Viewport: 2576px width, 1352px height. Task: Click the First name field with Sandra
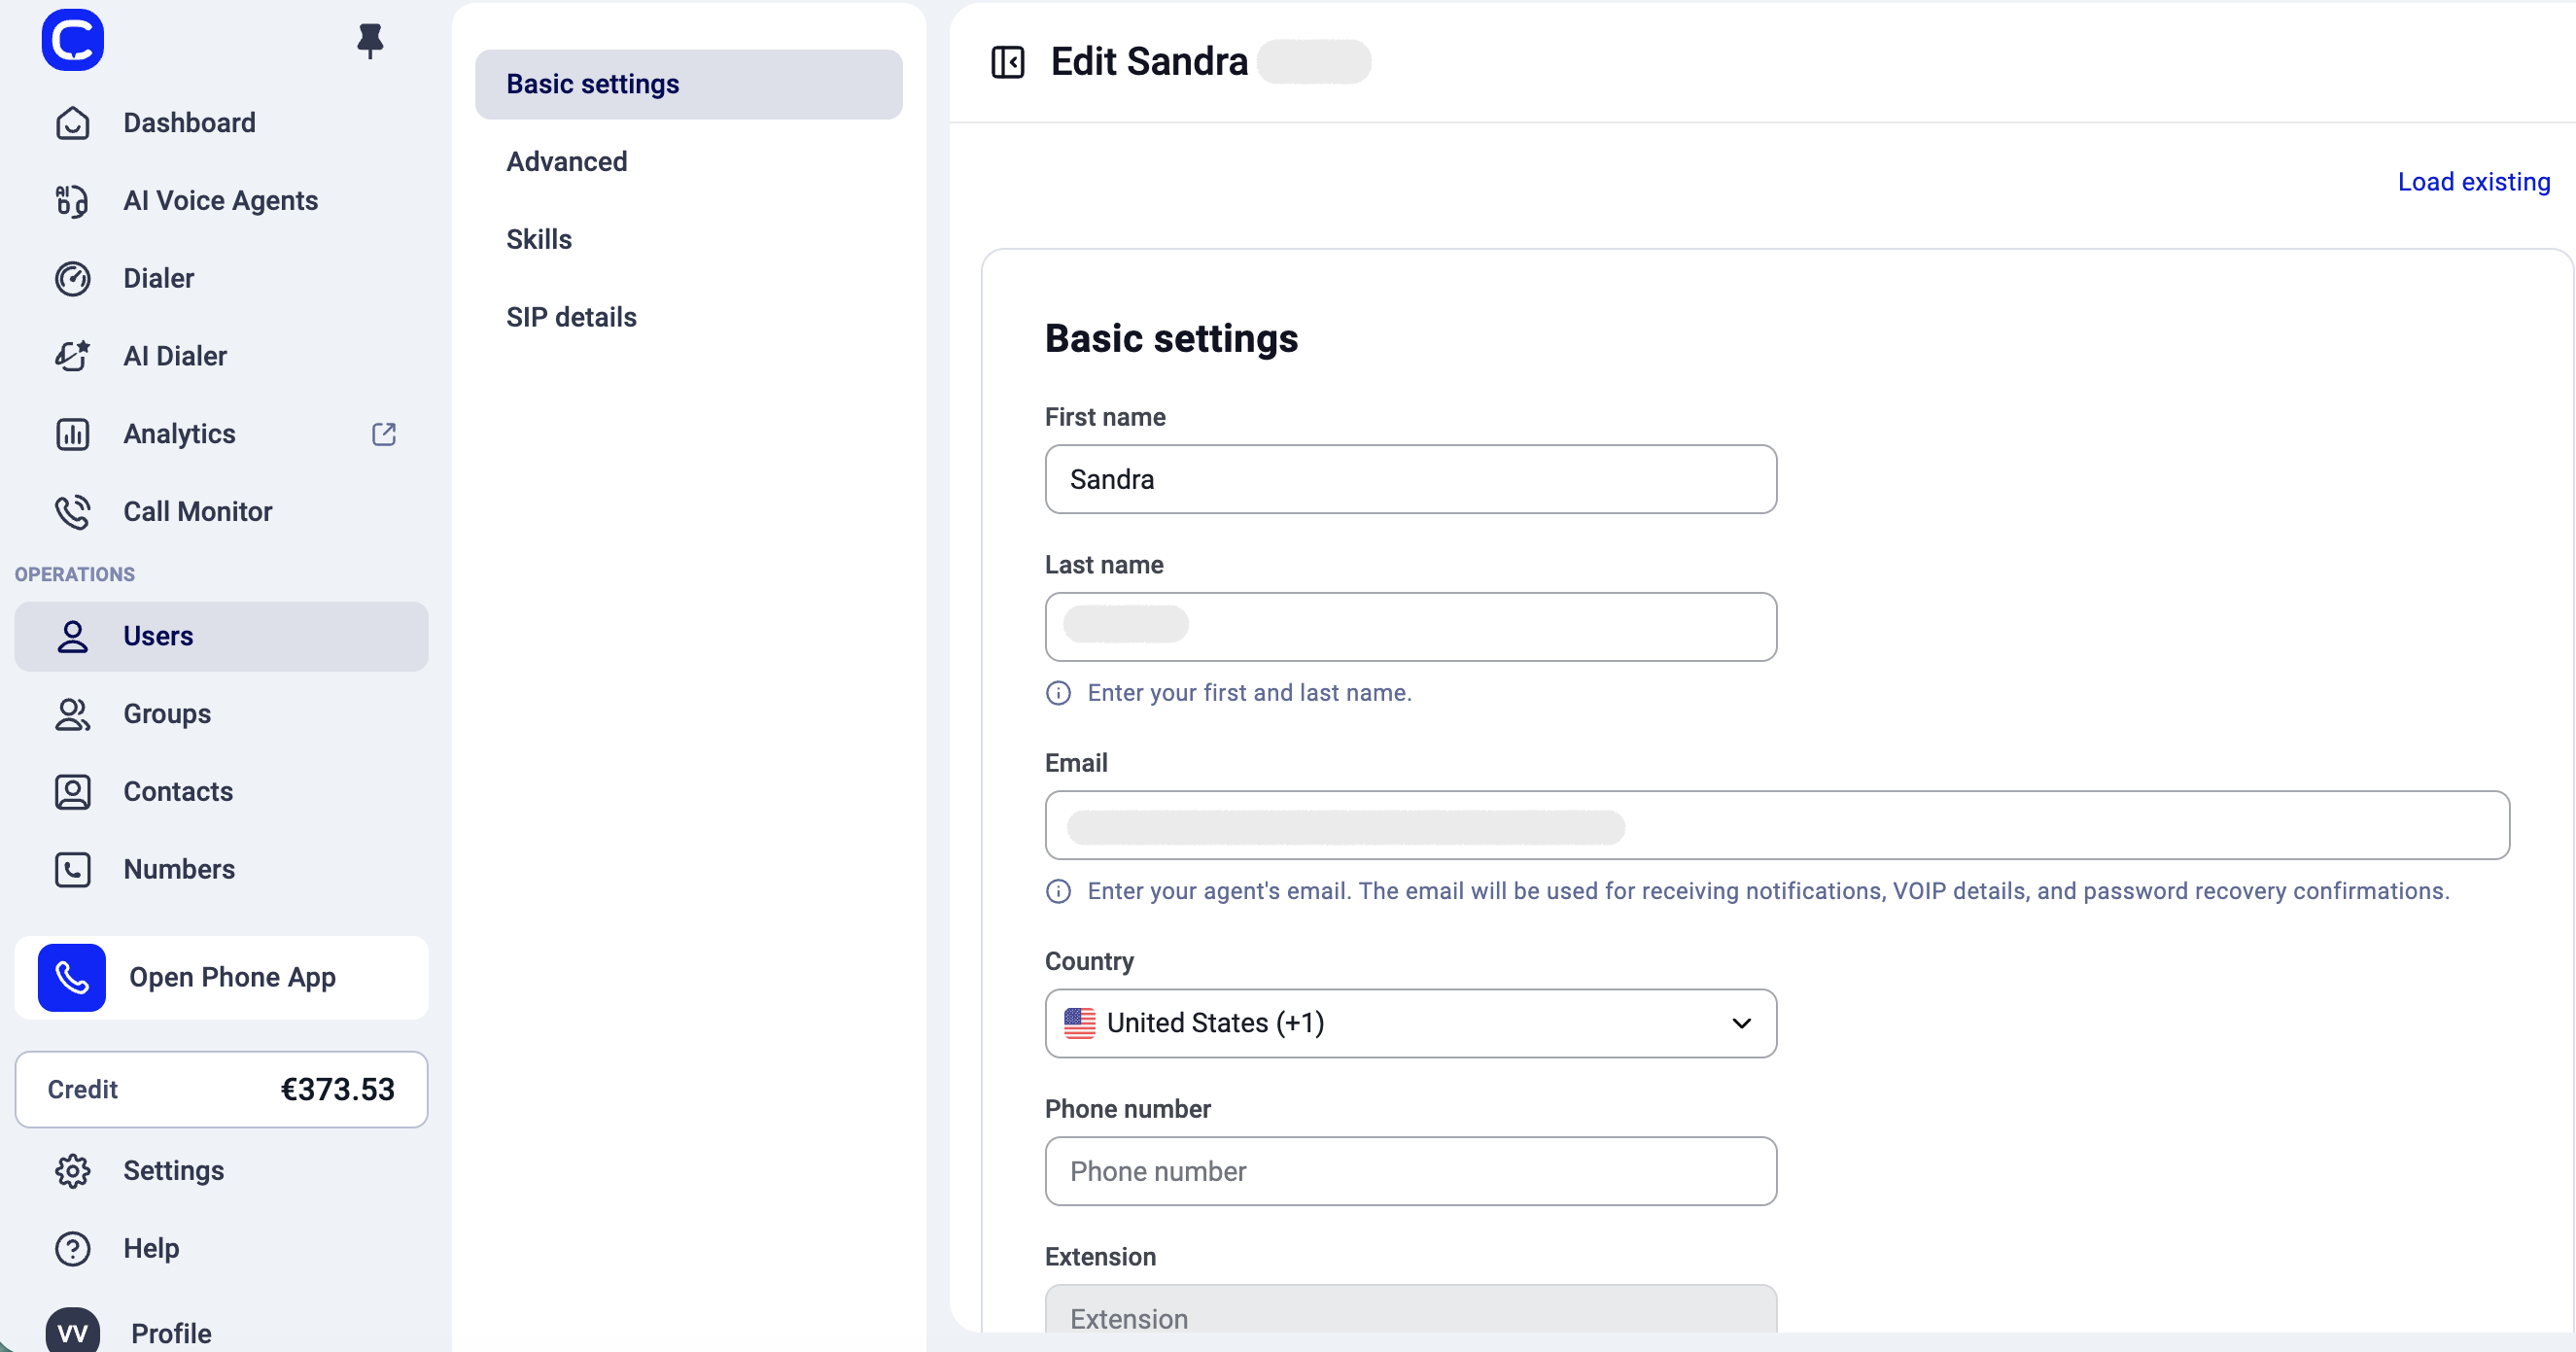pyautogui.click(x=1411, y=479)
